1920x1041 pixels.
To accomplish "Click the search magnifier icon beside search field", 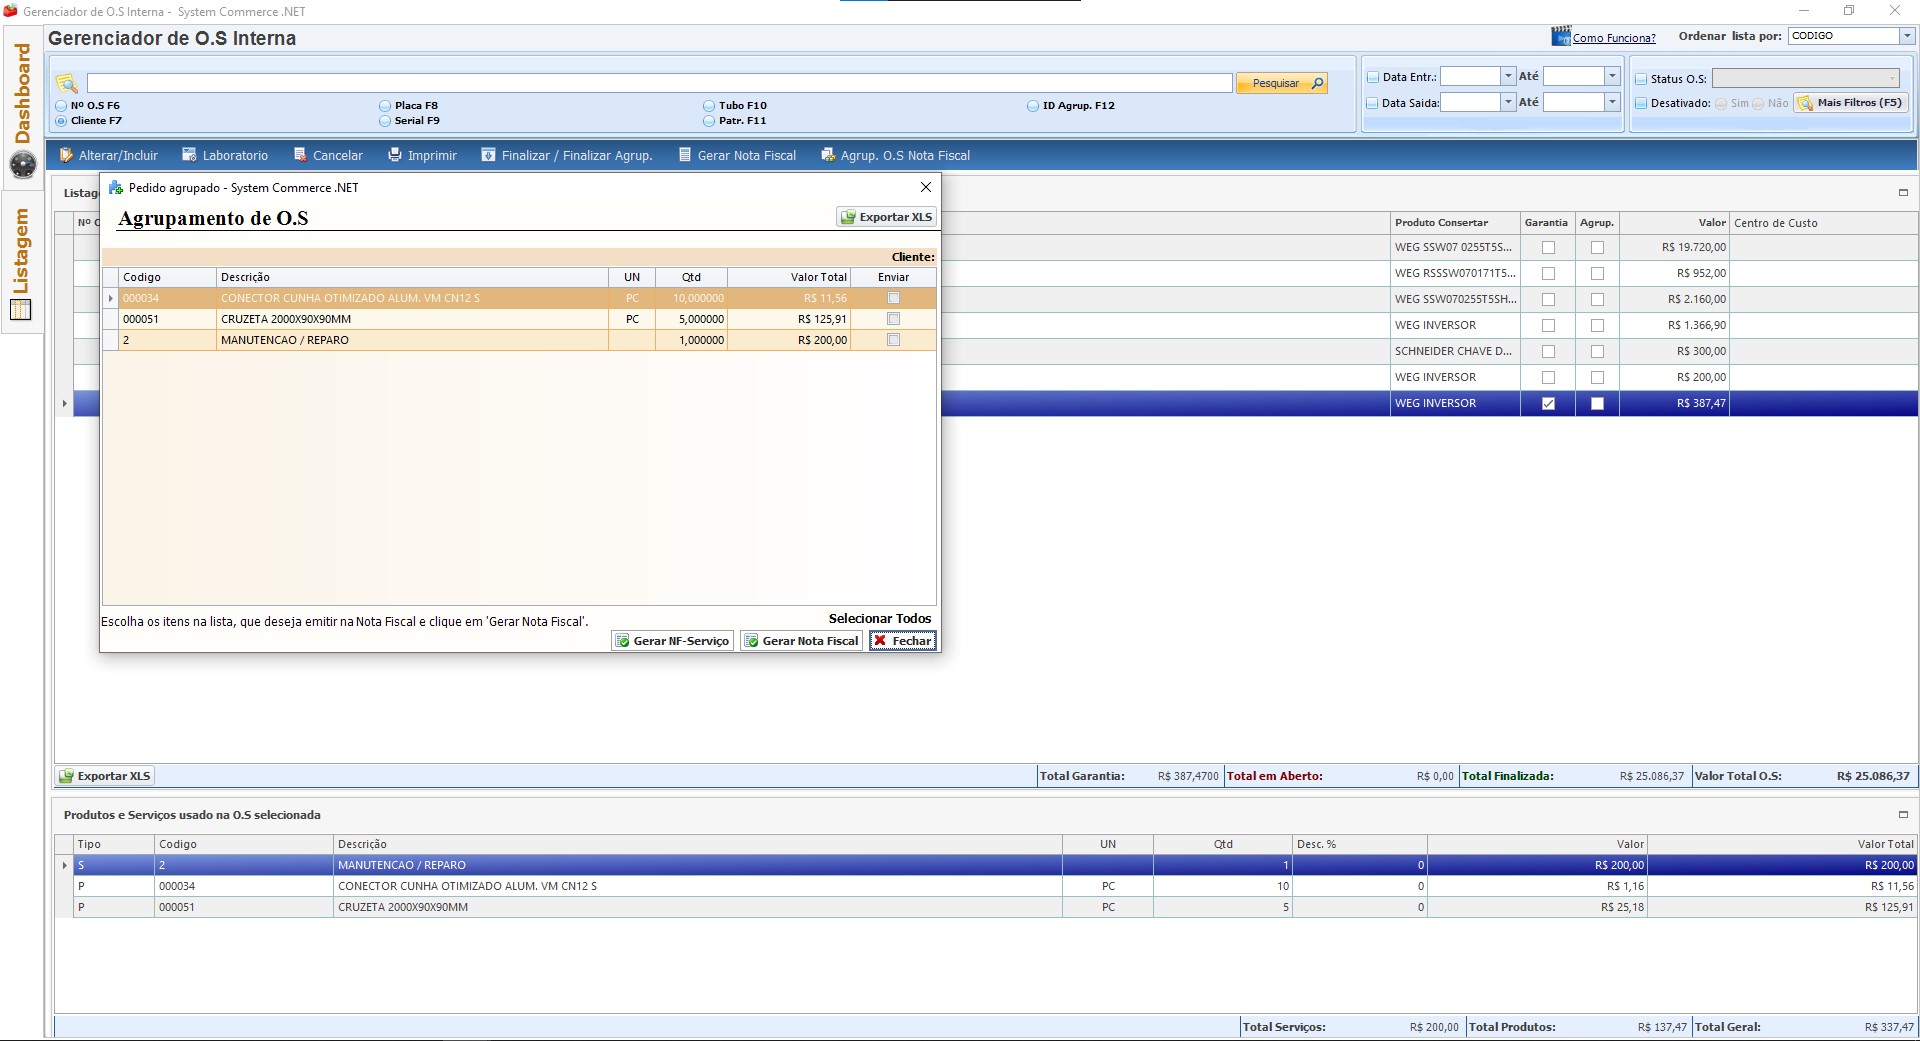I will (67, 83).
